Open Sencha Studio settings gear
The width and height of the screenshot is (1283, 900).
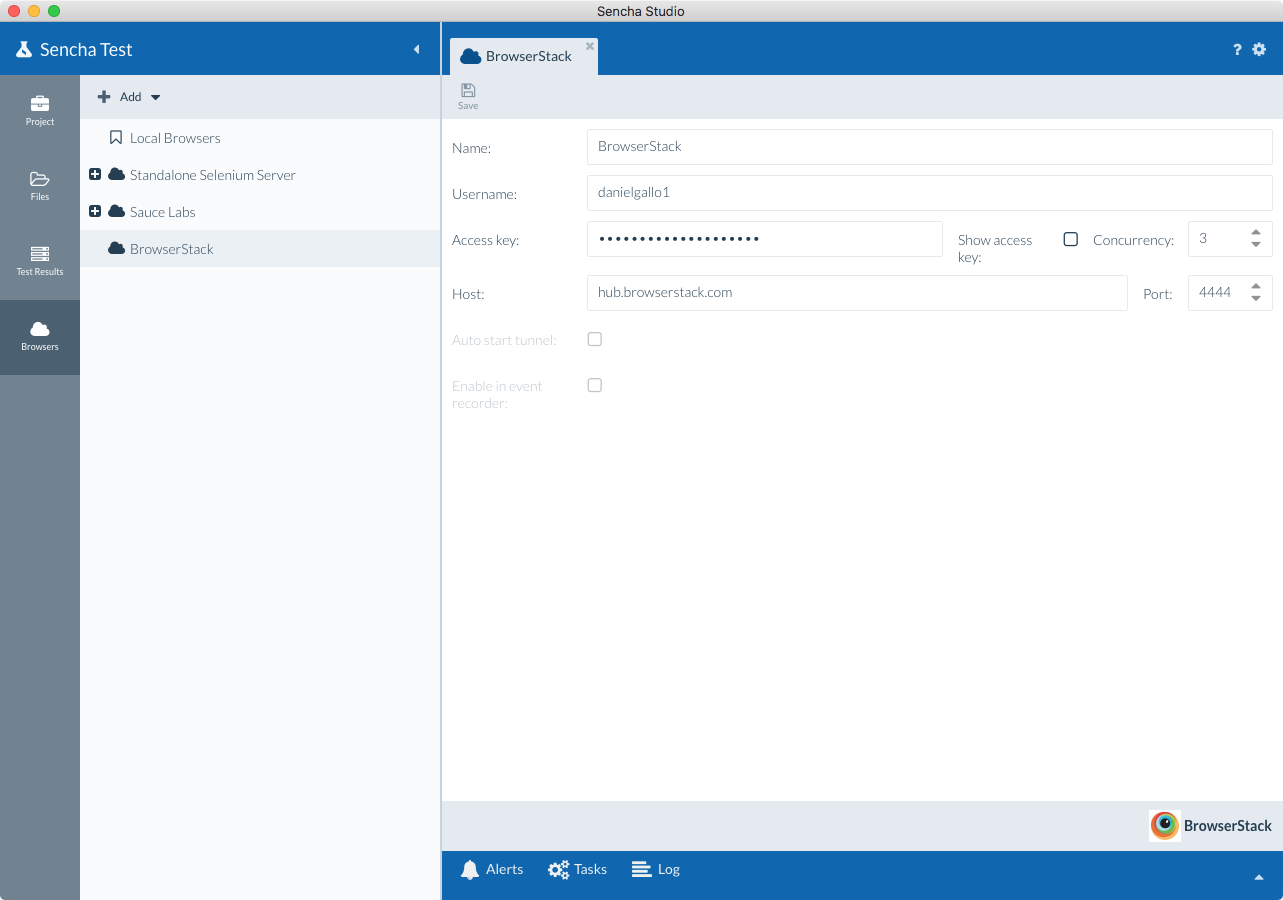click(1258, 48)
